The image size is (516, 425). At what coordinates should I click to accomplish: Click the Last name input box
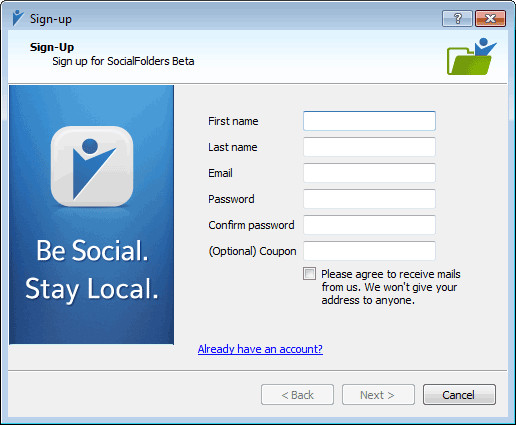[x=369, y=147]
